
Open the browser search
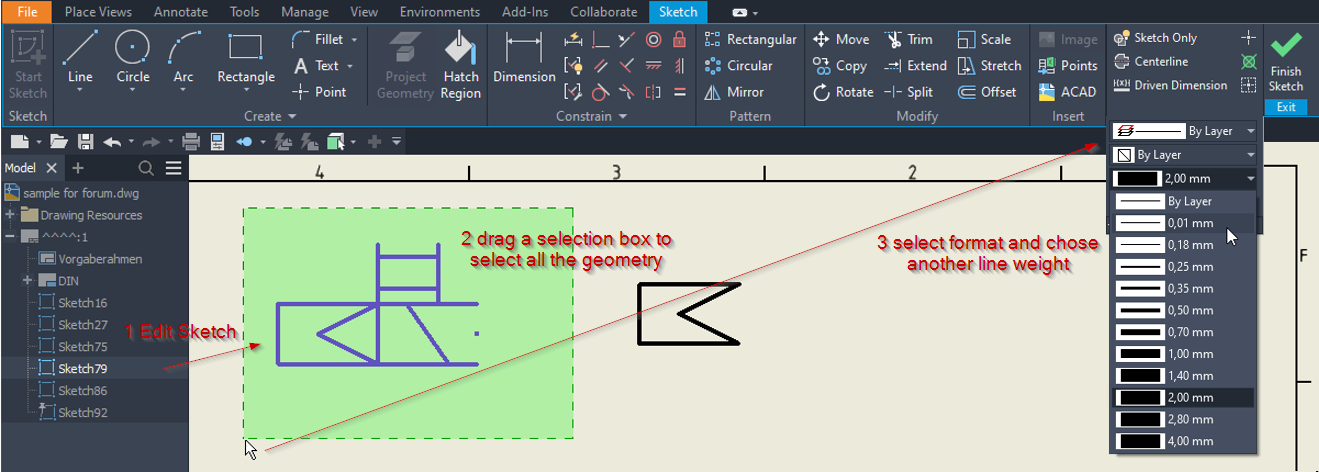[146, 167]
